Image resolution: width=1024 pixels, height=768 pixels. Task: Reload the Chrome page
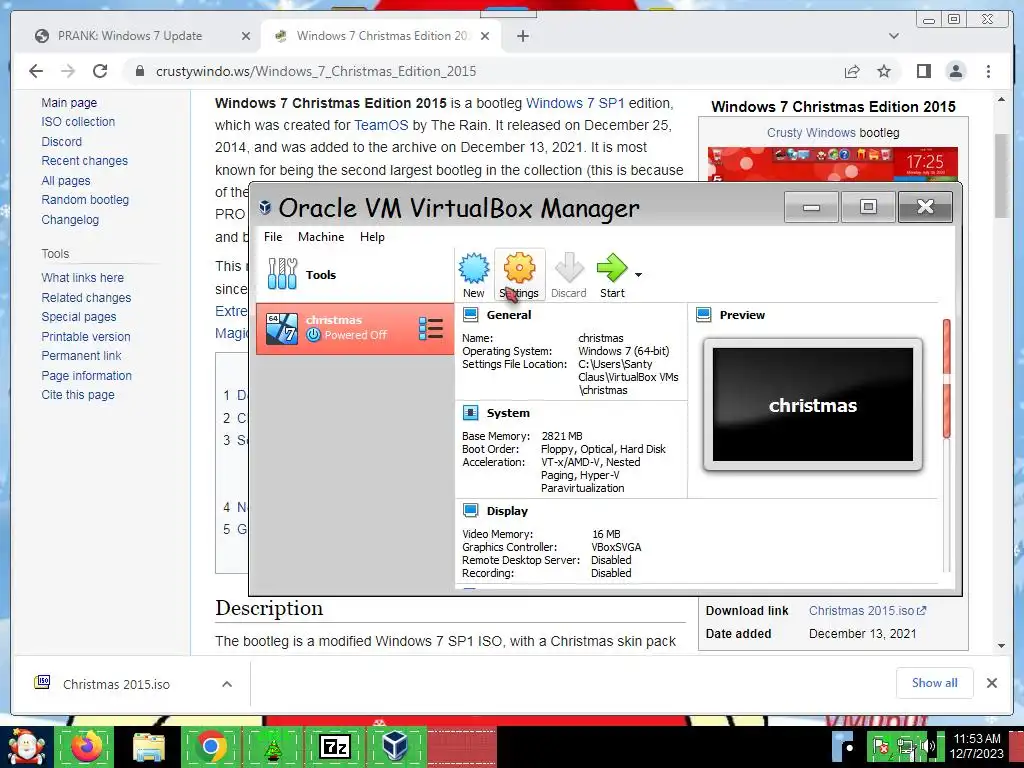coord(100,71)
